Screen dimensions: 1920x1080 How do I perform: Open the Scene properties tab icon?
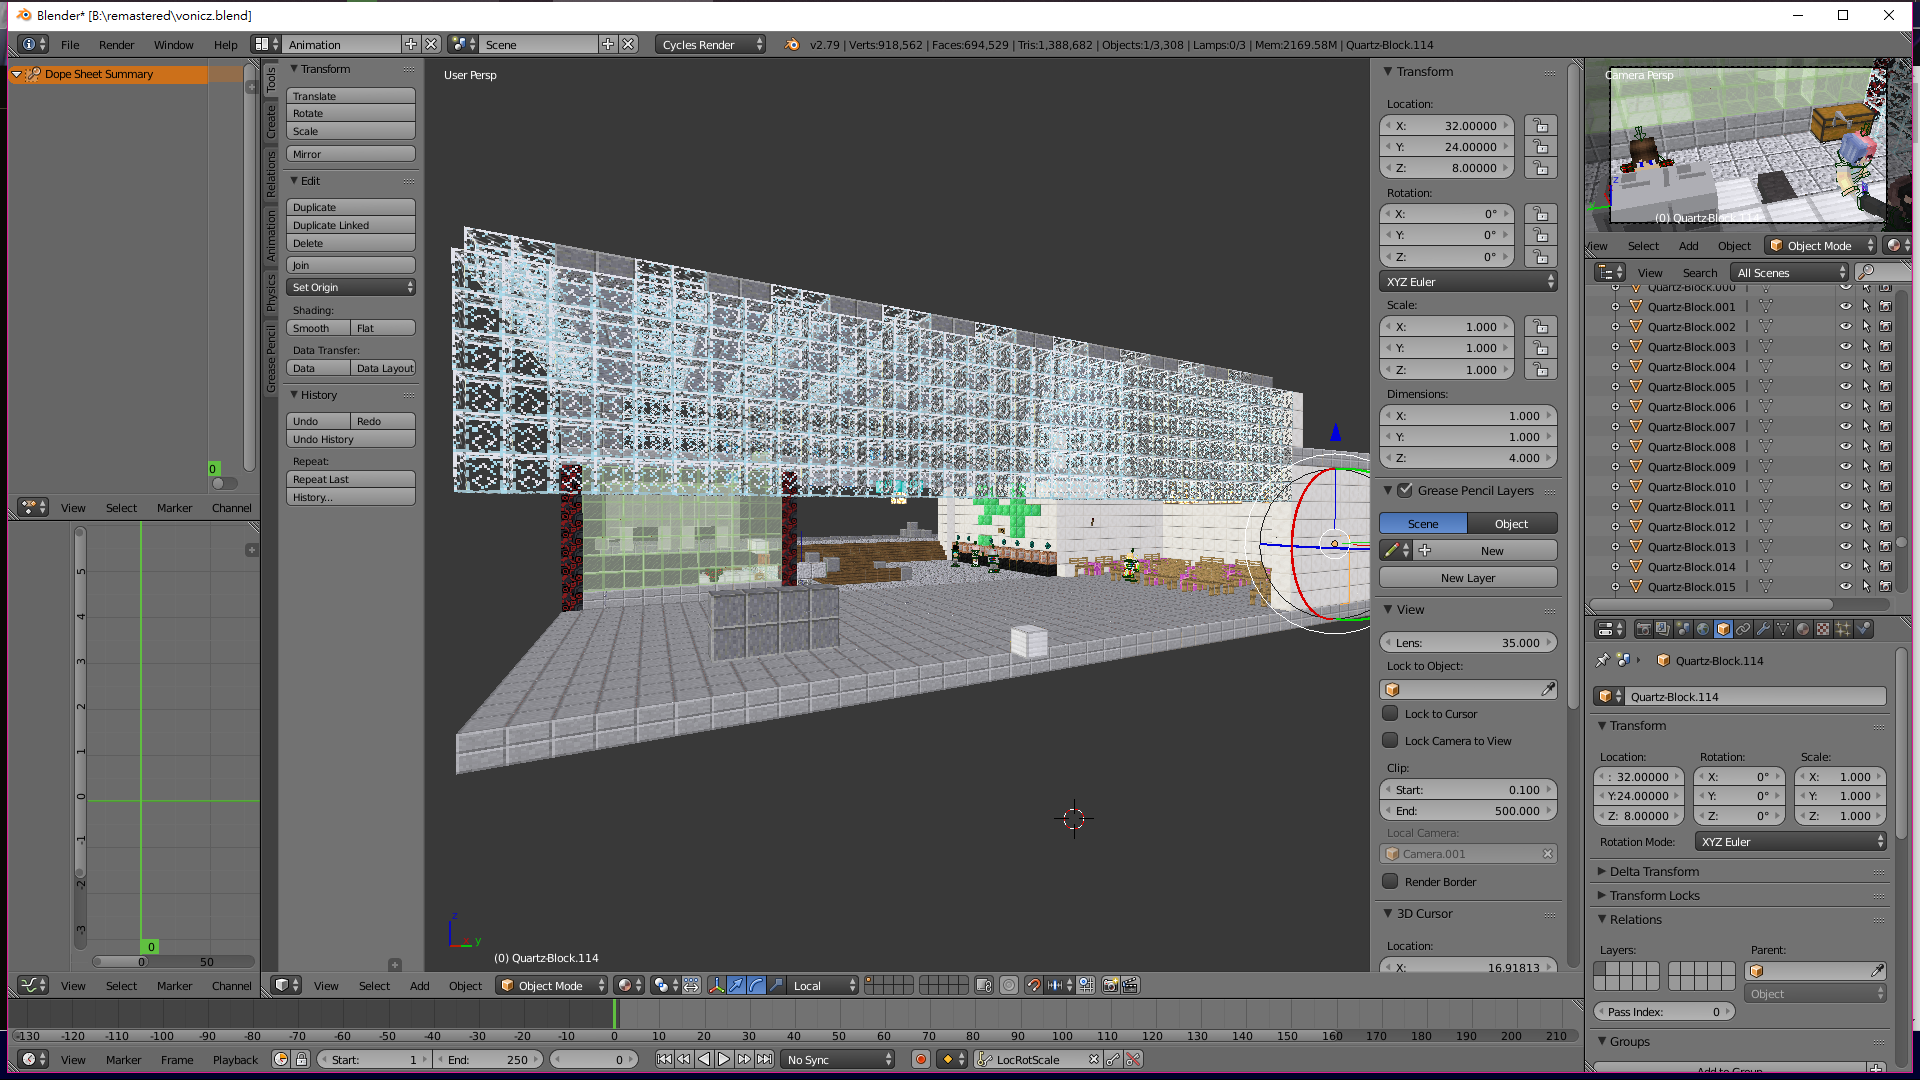tap(1683, 629)
